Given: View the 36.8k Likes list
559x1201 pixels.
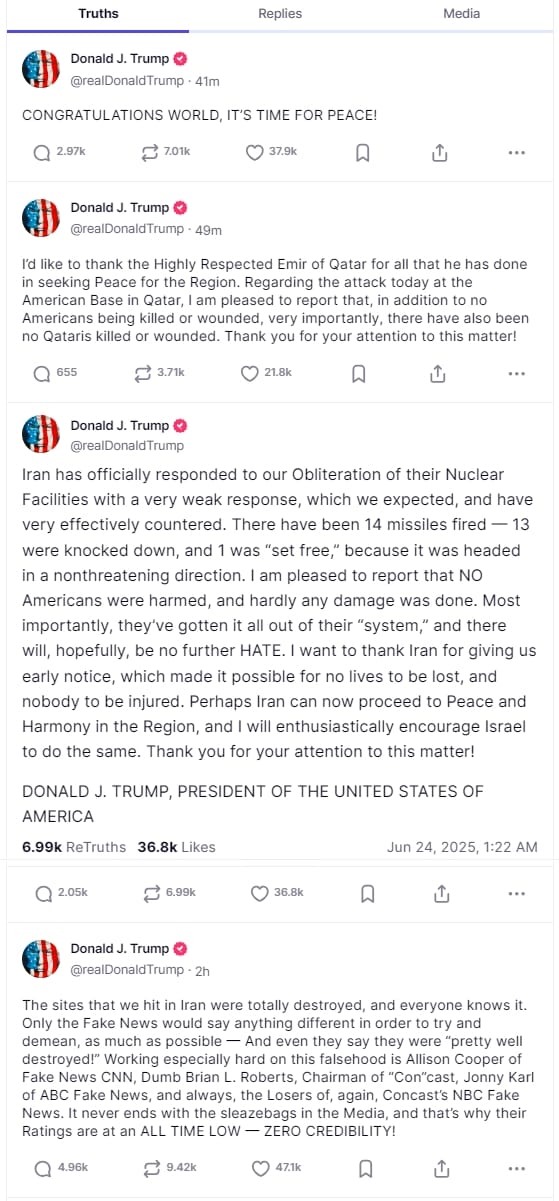Looking at the screenshot, I should click(x=177, y=847).
